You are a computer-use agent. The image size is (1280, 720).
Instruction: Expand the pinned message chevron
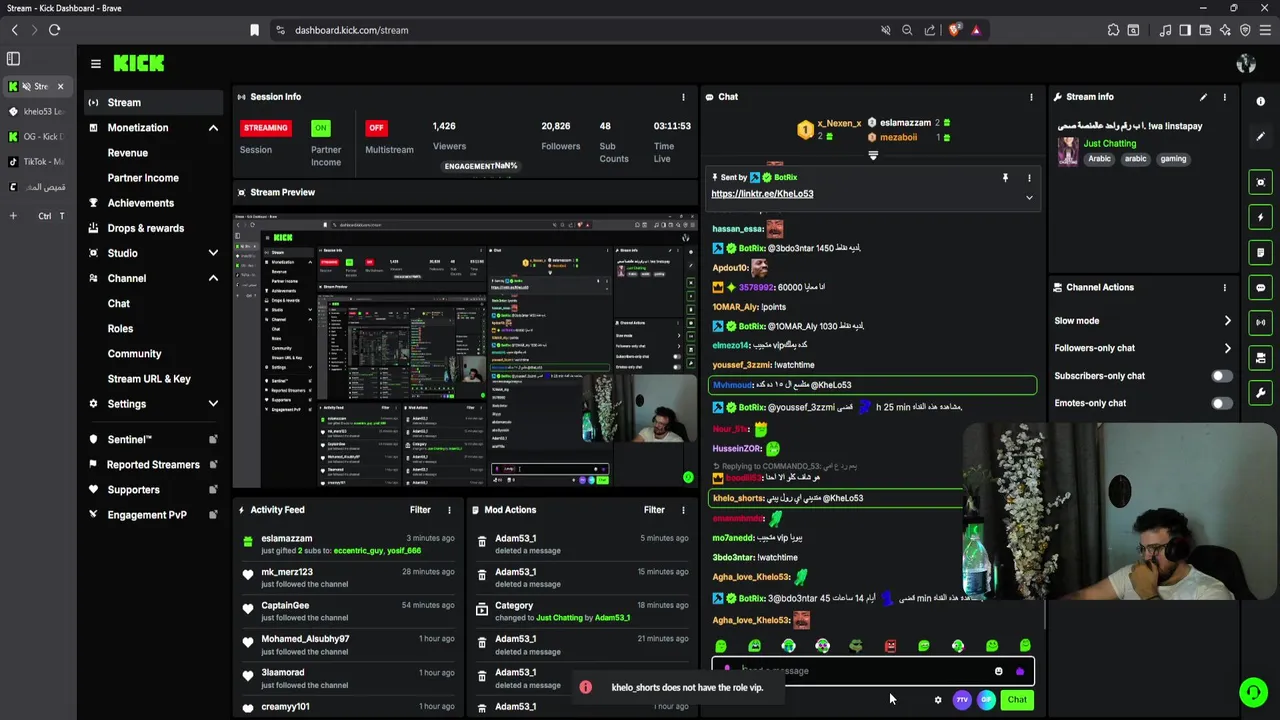[1029, 198]
